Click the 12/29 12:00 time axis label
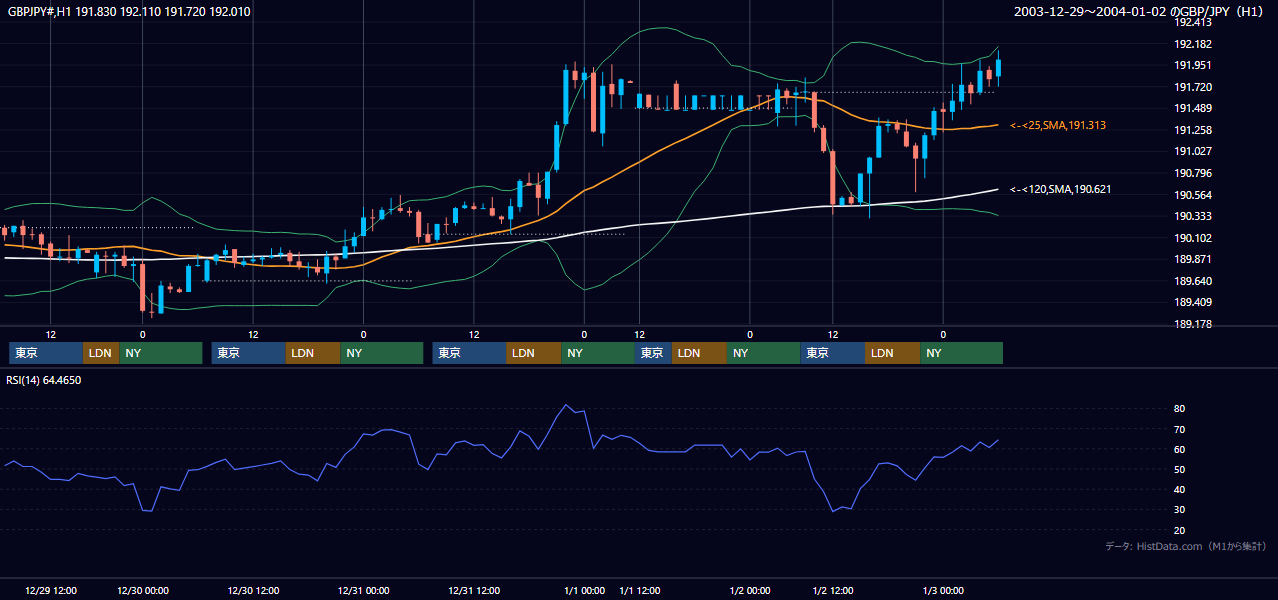Image resolution: width=1278 pixels, height=600 pixels. [51, 590]
